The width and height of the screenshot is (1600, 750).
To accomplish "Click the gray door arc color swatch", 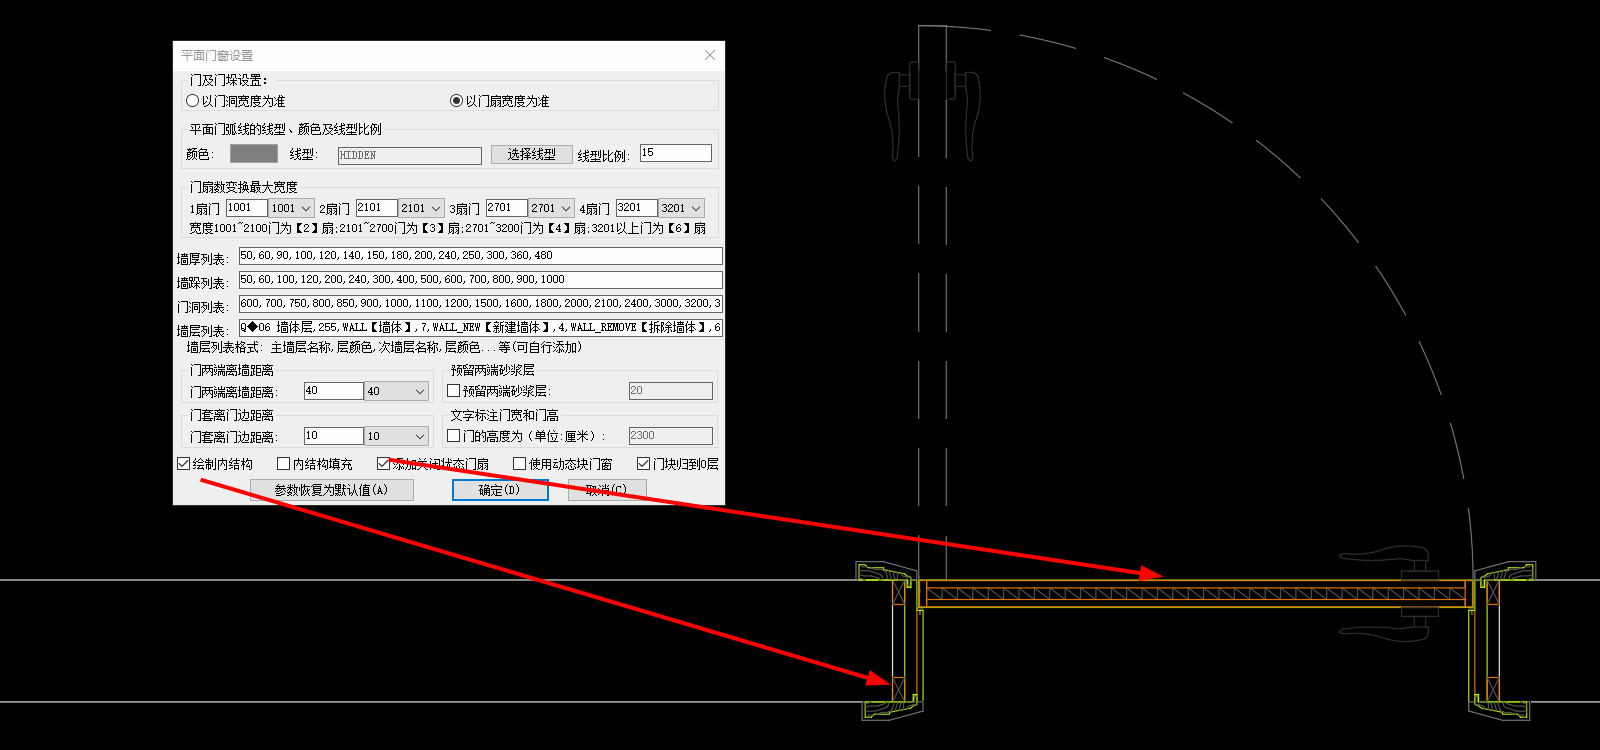I will point(254,154).
